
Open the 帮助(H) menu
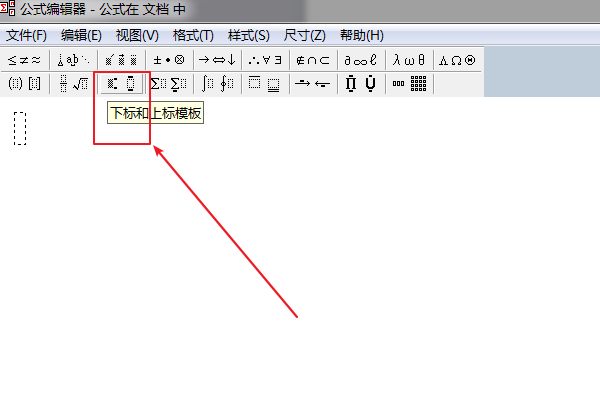point(362,36)
